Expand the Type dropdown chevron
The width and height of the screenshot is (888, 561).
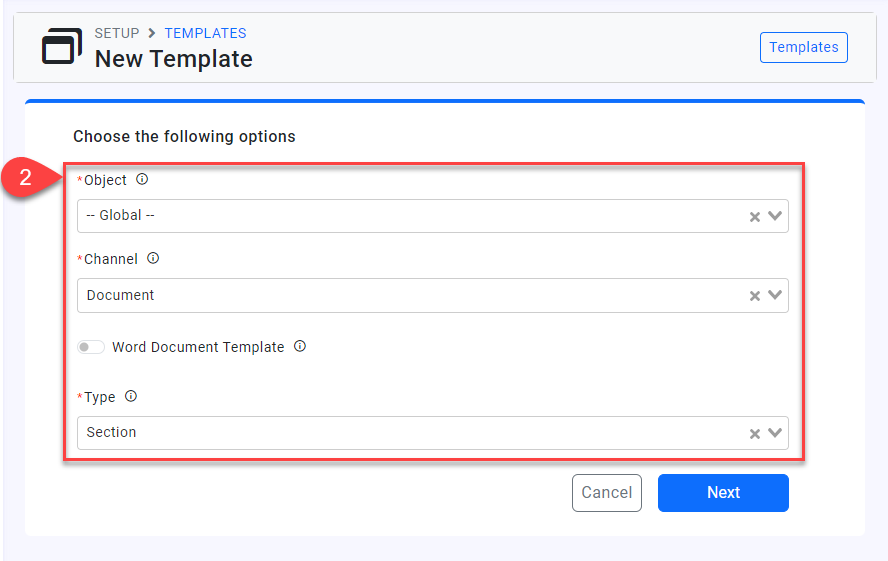pos(775,434)
